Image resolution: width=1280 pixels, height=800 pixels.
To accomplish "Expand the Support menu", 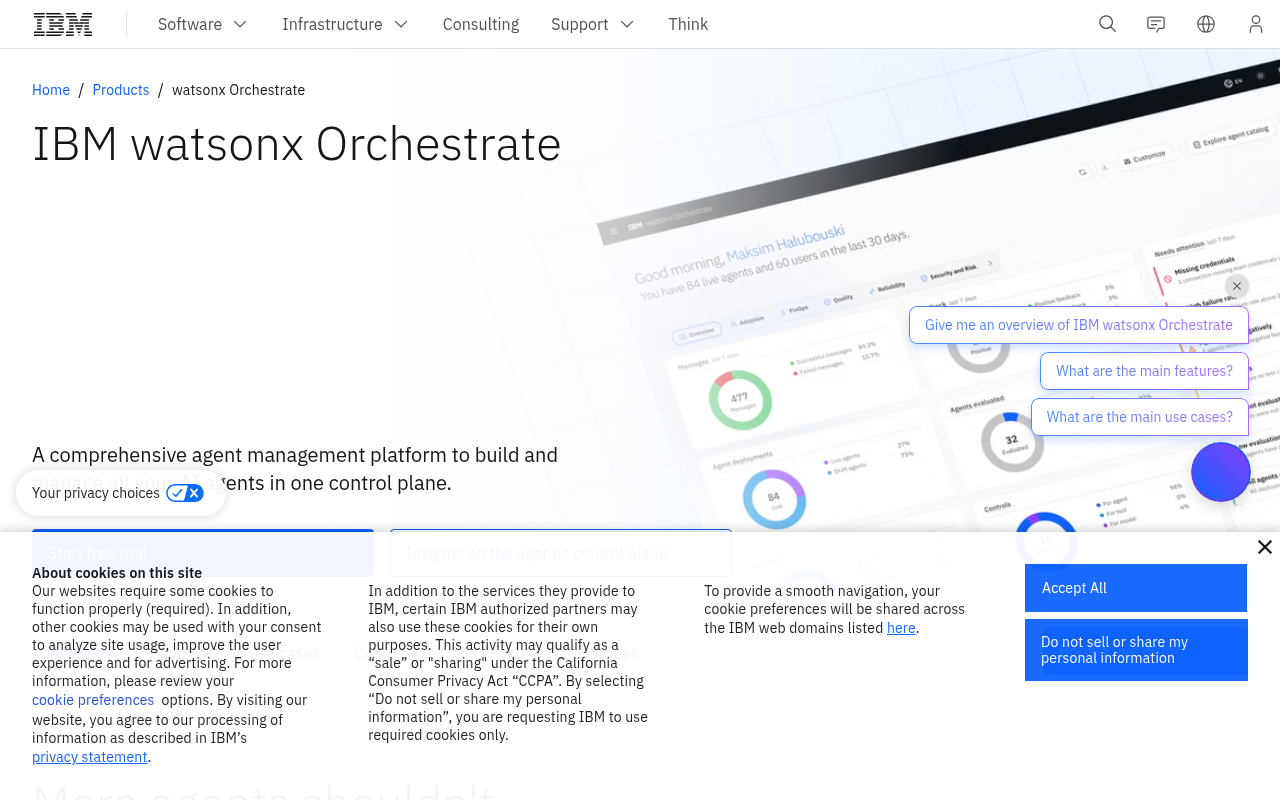I will [x=592, y=24].
